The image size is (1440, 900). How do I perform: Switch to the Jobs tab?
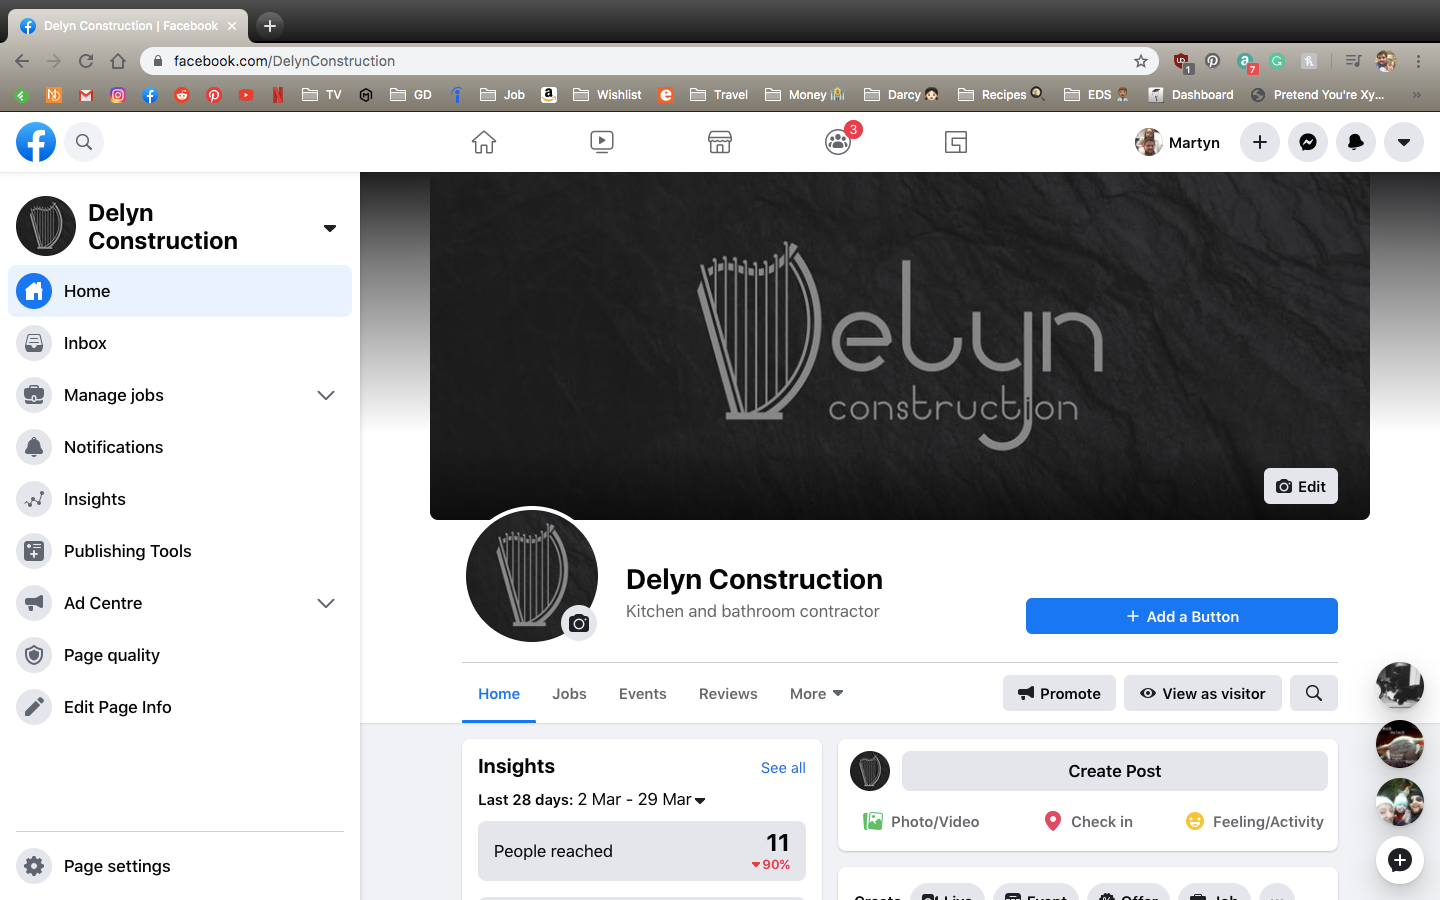(x=569, y=693)
